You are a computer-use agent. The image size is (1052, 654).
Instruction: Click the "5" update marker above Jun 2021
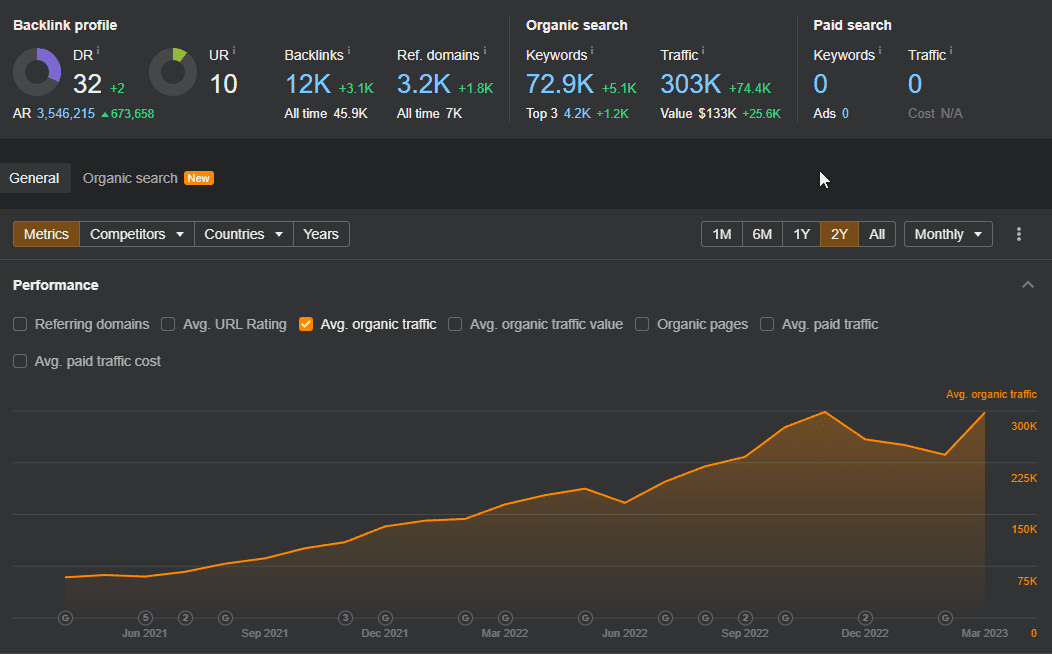(x=145, y=618)
